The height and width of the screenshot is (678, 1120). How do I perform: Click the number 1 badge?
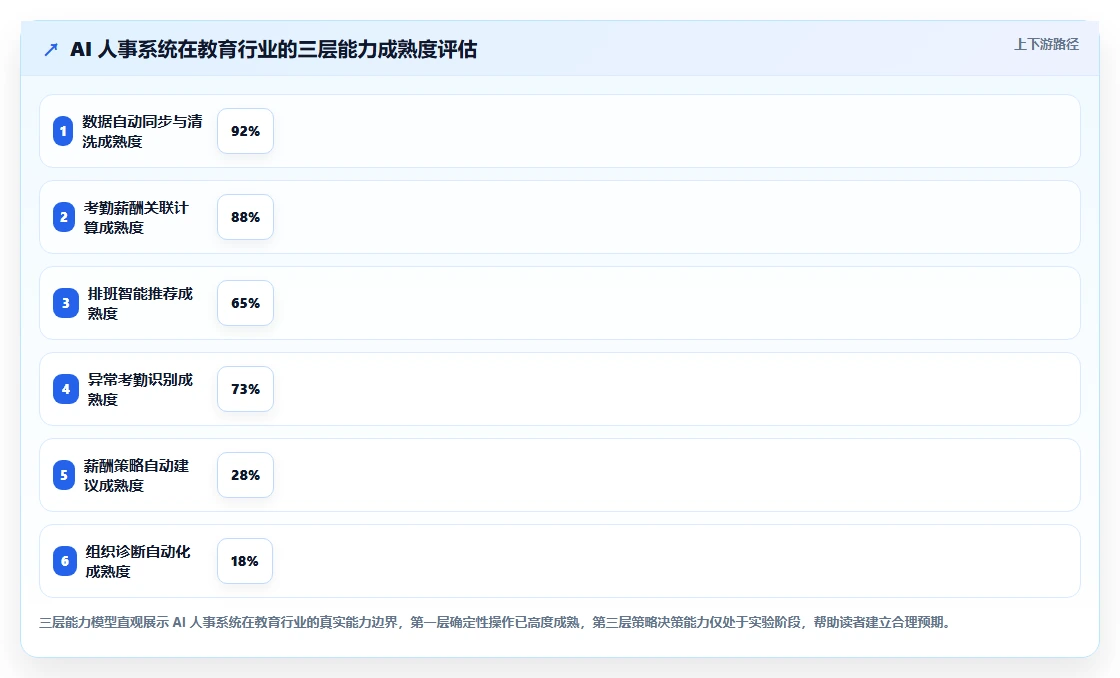(63, 131)
